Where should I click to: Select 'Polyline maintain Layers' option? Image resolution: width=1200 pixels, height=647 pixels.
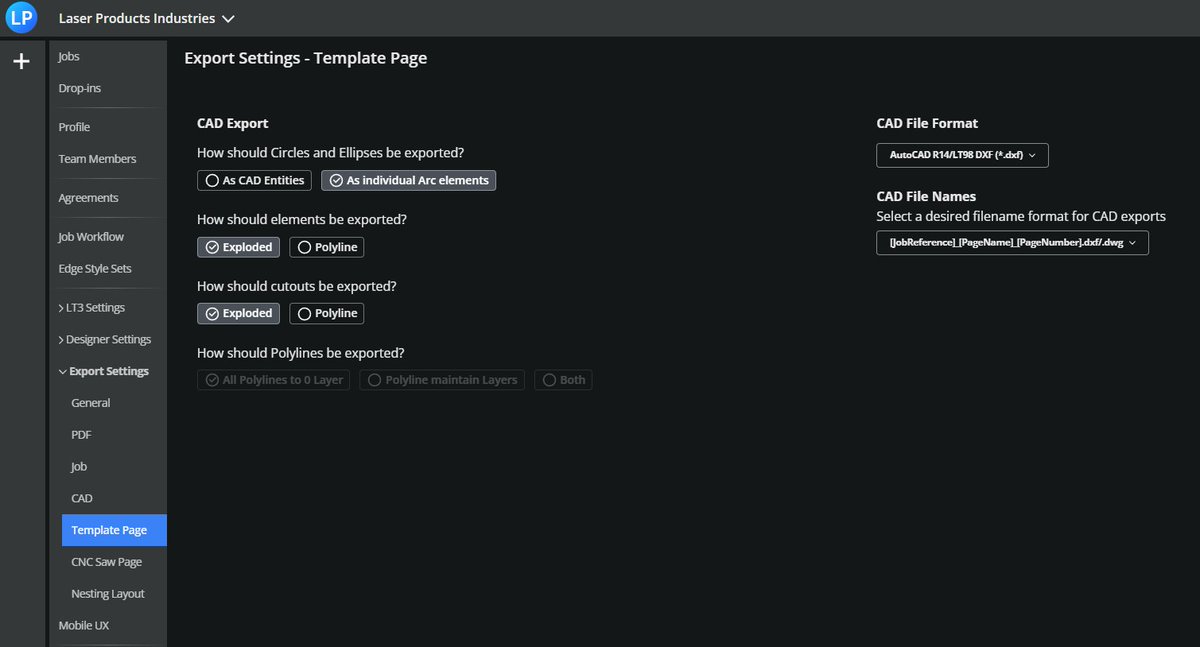coord(442,380)
